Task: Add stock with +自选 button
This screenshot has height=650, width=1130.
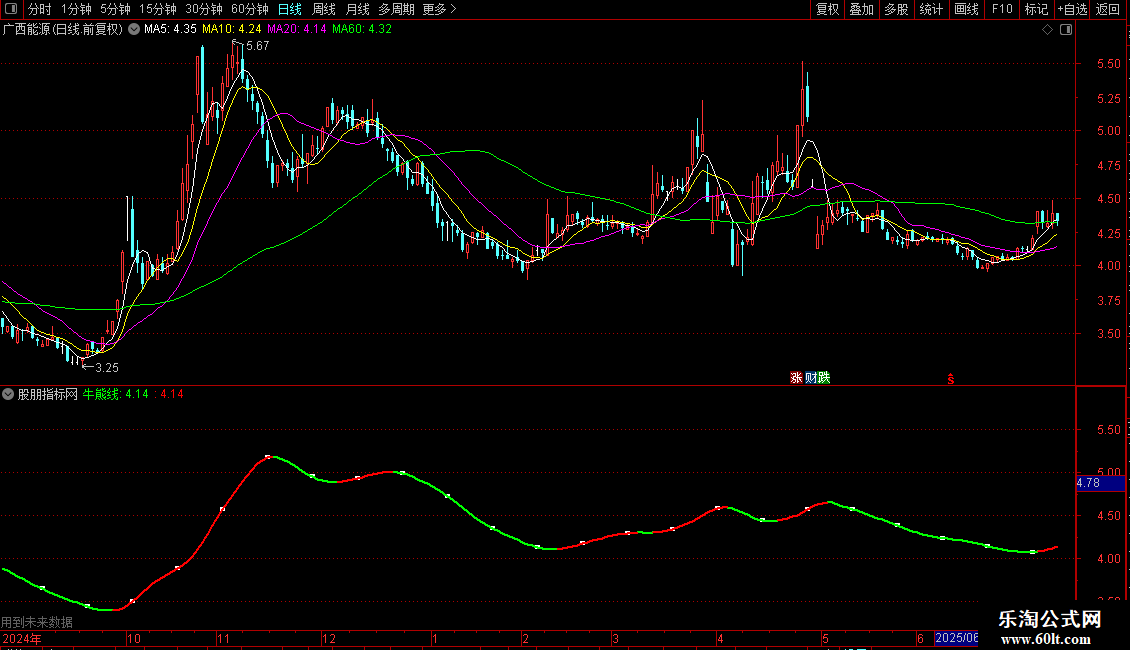Action: click(1072, 9)
